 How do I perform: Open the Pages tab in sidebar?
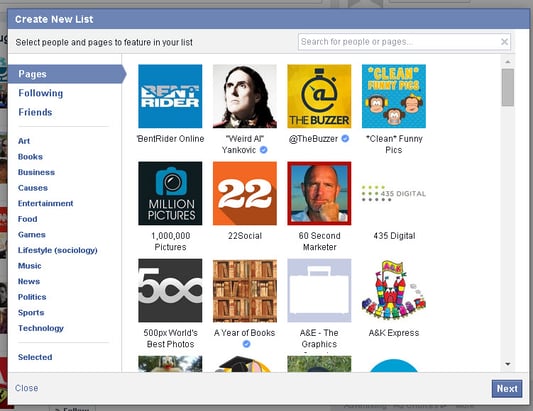coord(67,74)
